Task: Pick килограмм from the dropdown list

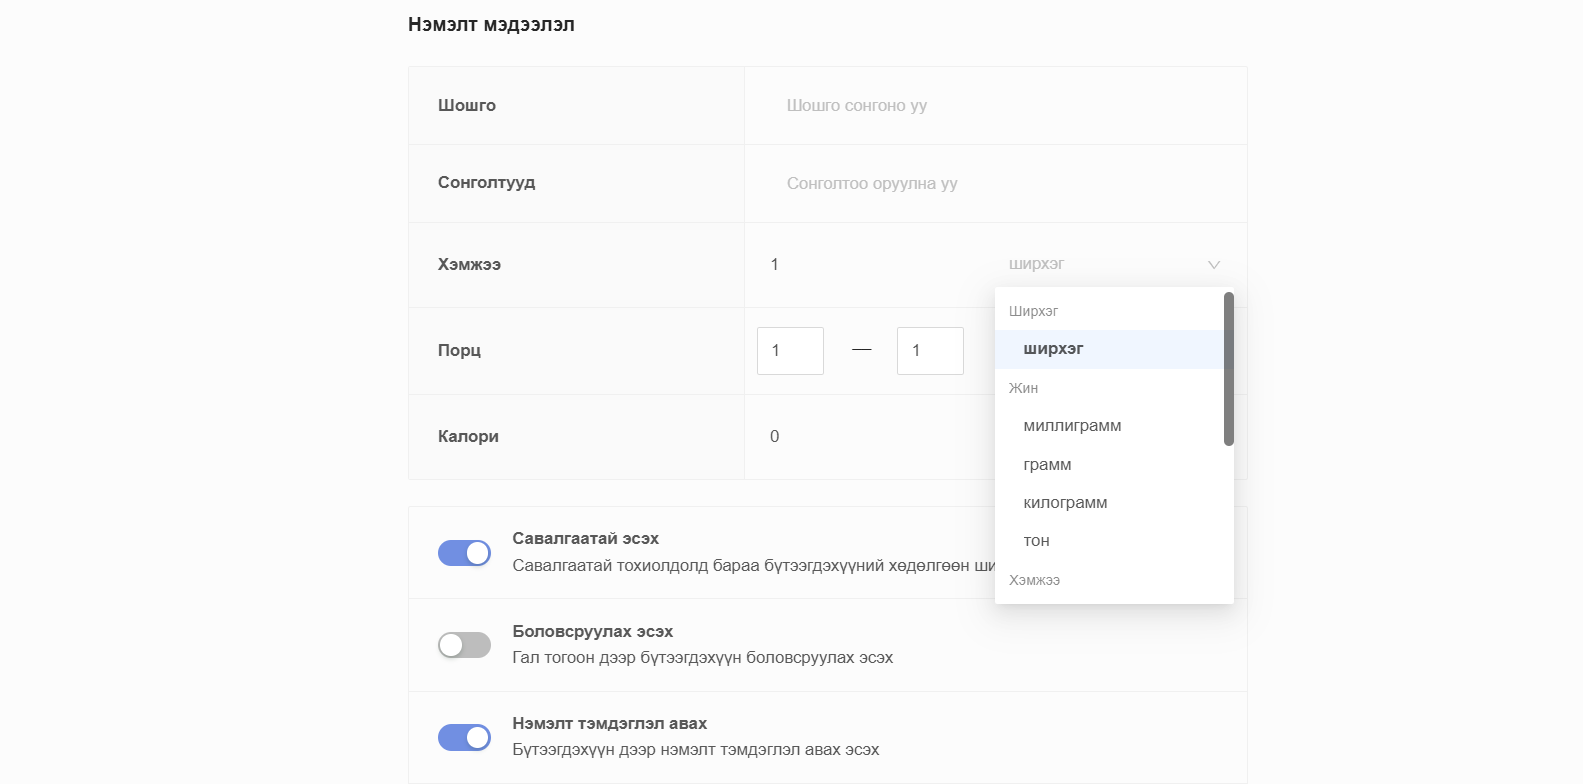Action: (x=1065, y=503)
